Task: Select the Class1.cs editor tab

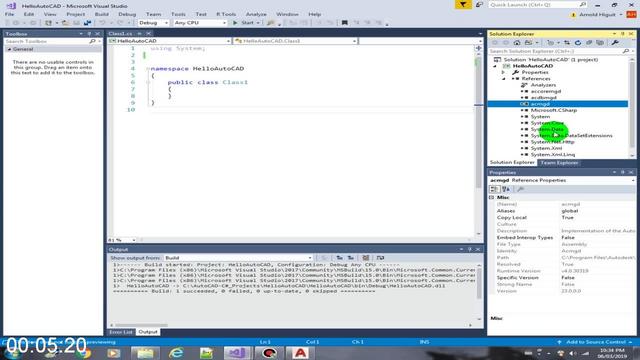Action: point(120,33)
